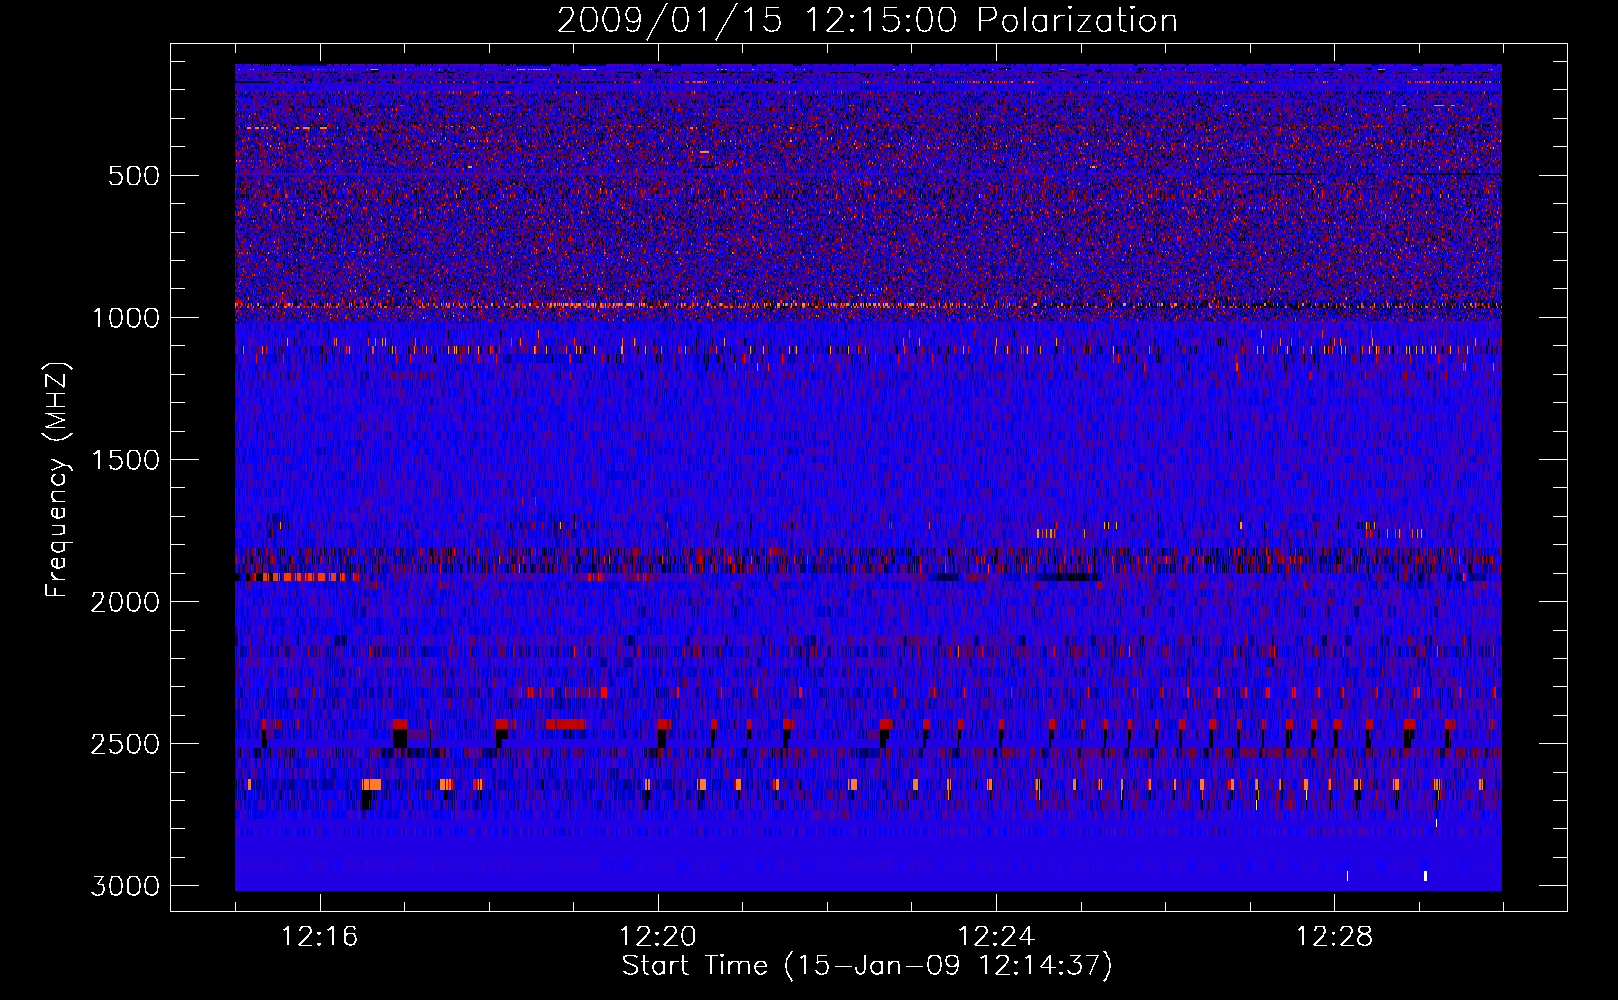The width and height of the screenshot is (1618, 1000).
Task: Click the 1000 frequency tick label
Action: 125,318
